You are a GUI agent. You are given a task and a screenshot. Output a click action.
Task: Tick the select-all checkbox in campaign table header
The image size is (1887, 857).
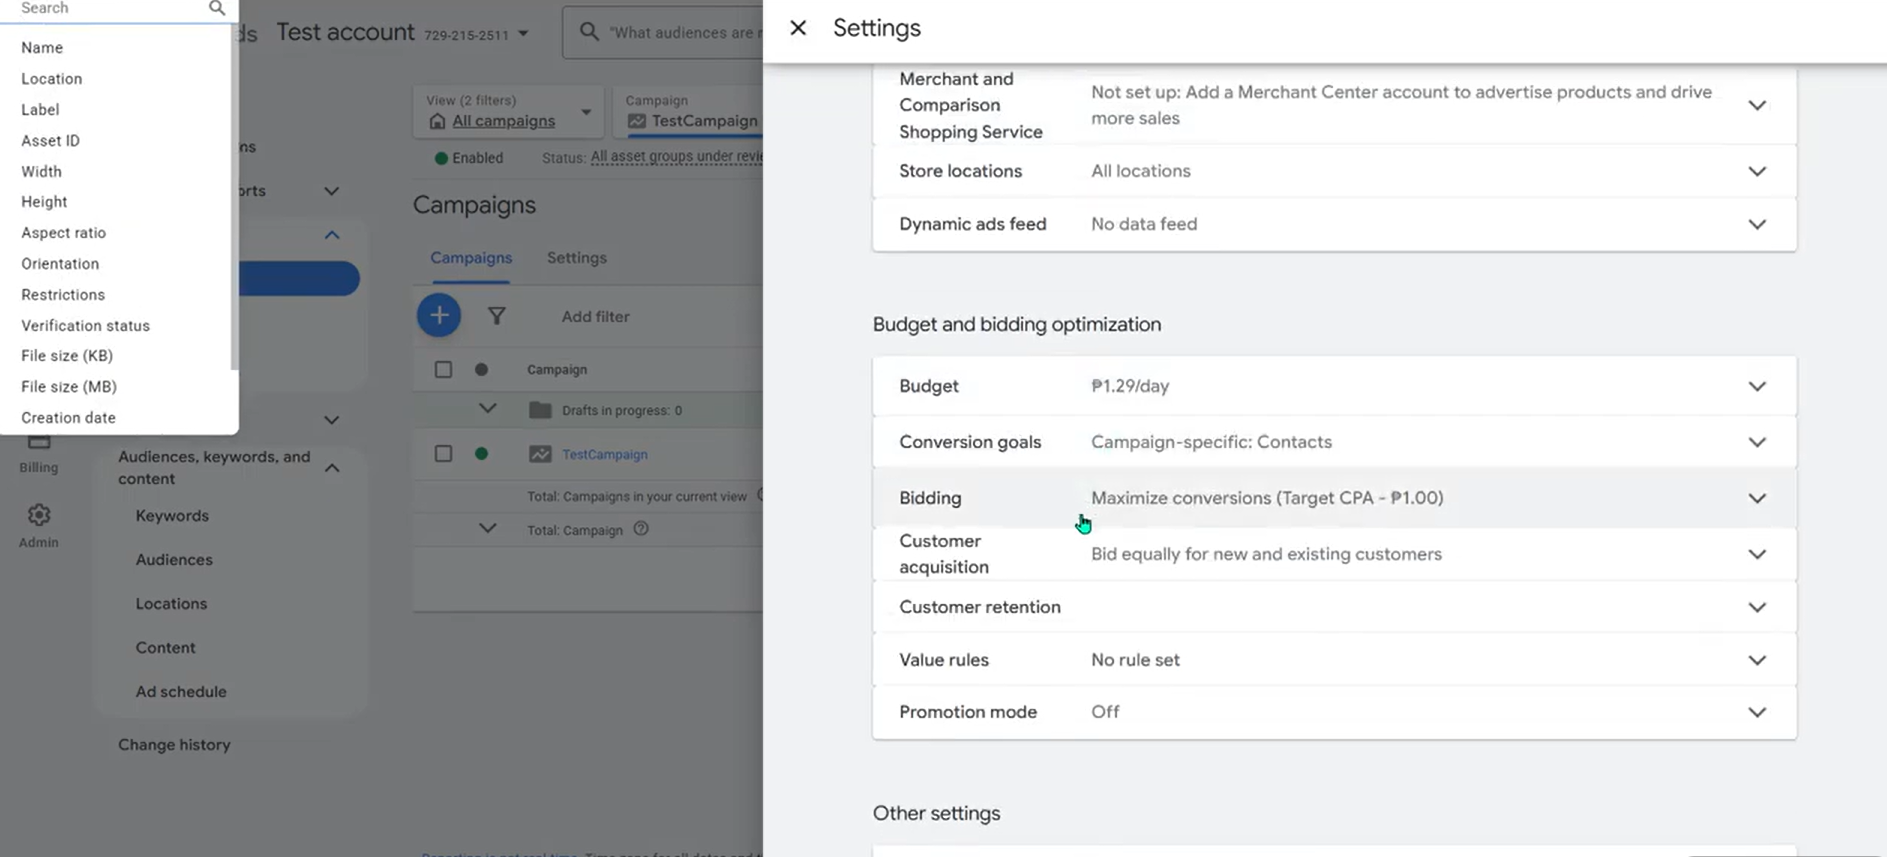(x=443, y=370)
